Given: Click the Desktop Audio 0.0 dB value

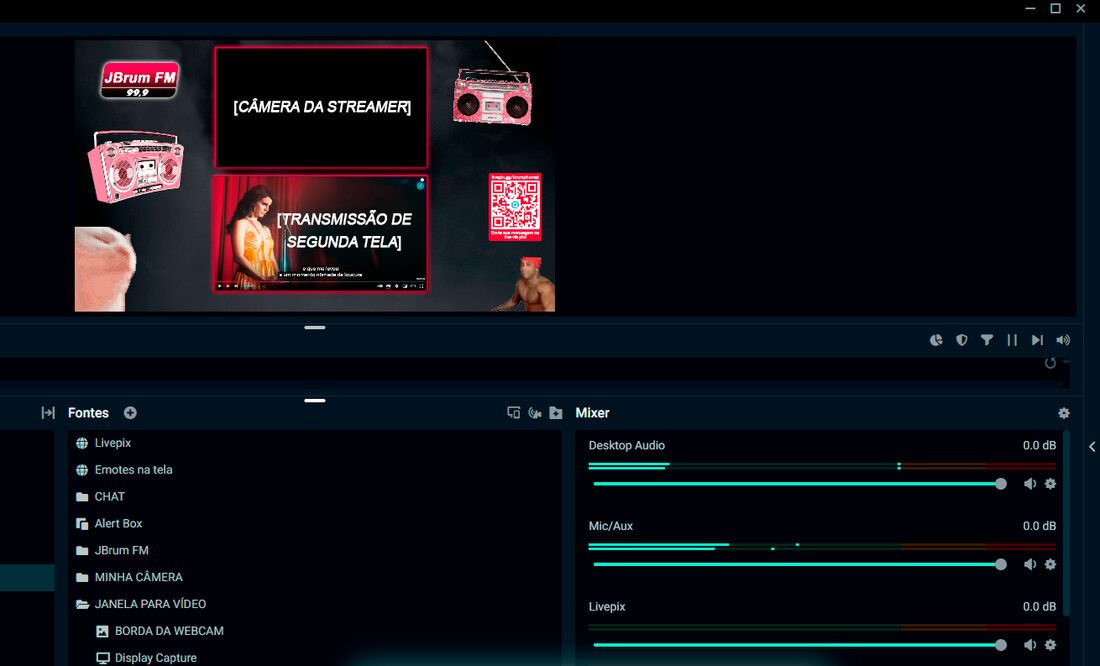Looking at the screenshot, I should click(x=1039, y=445).
